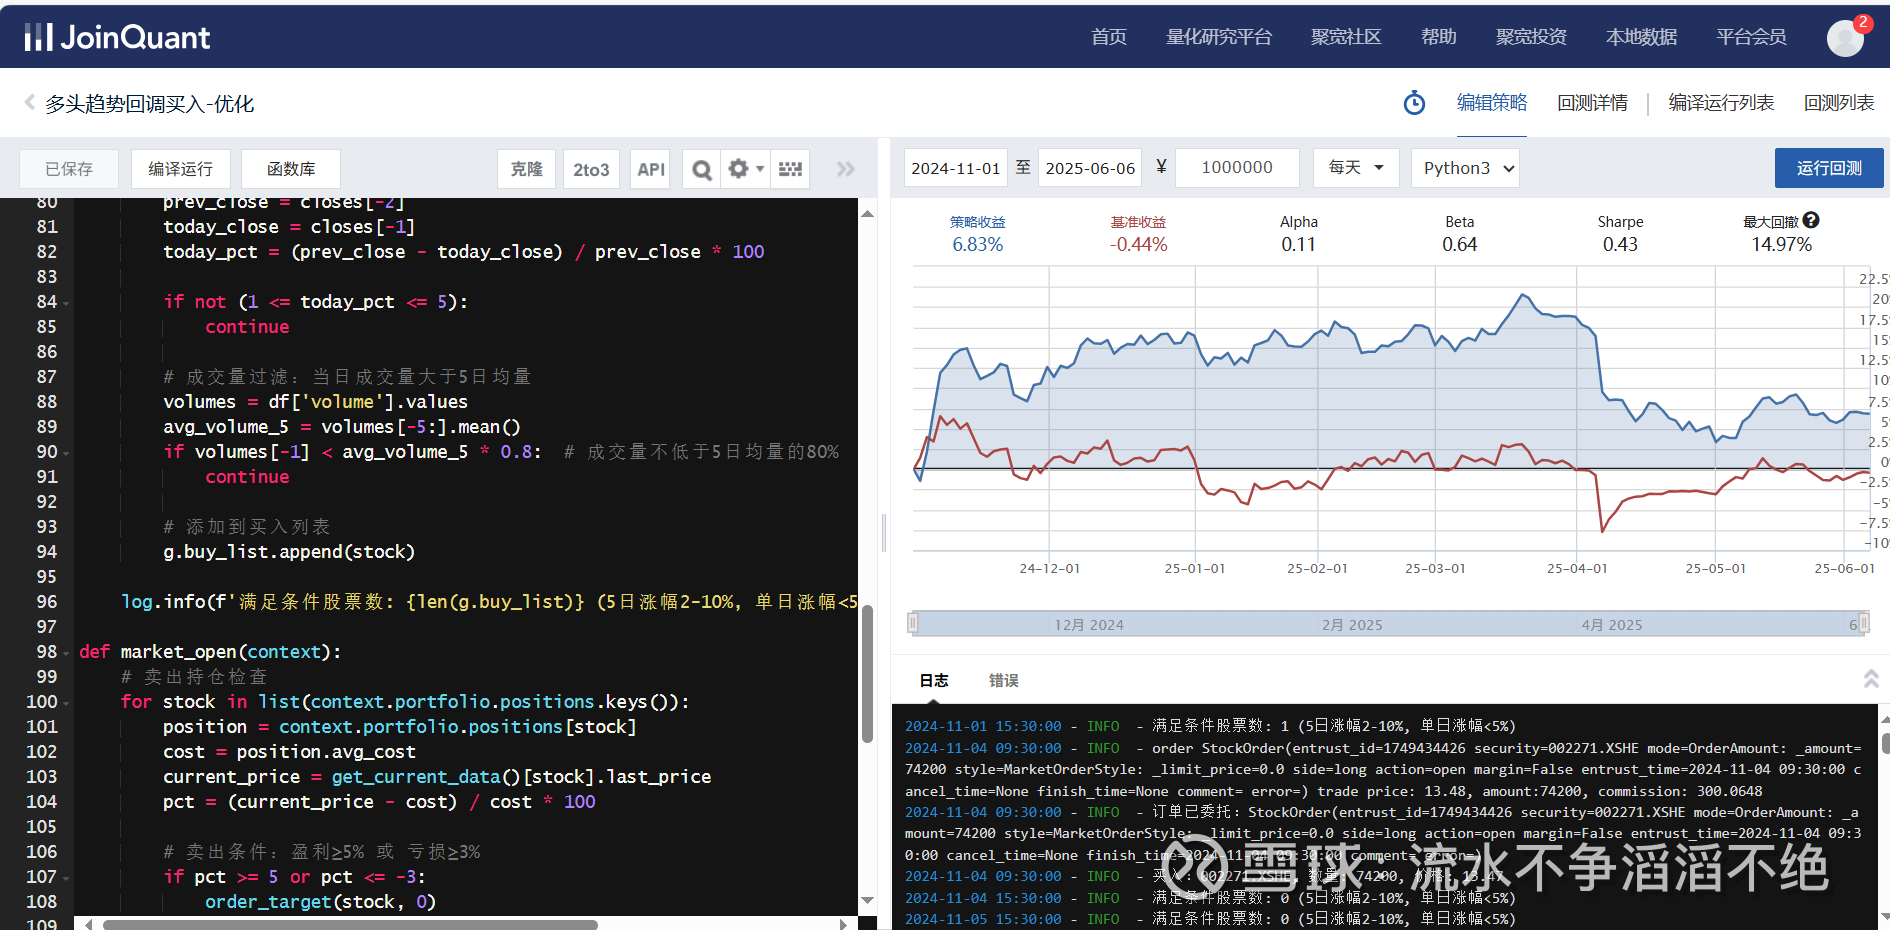This screenshot has width=1890, height=930.
Task: Click the double-arrow overflow icon in editor toolbar
Action: pyautogui.click(x=846, y=169)
